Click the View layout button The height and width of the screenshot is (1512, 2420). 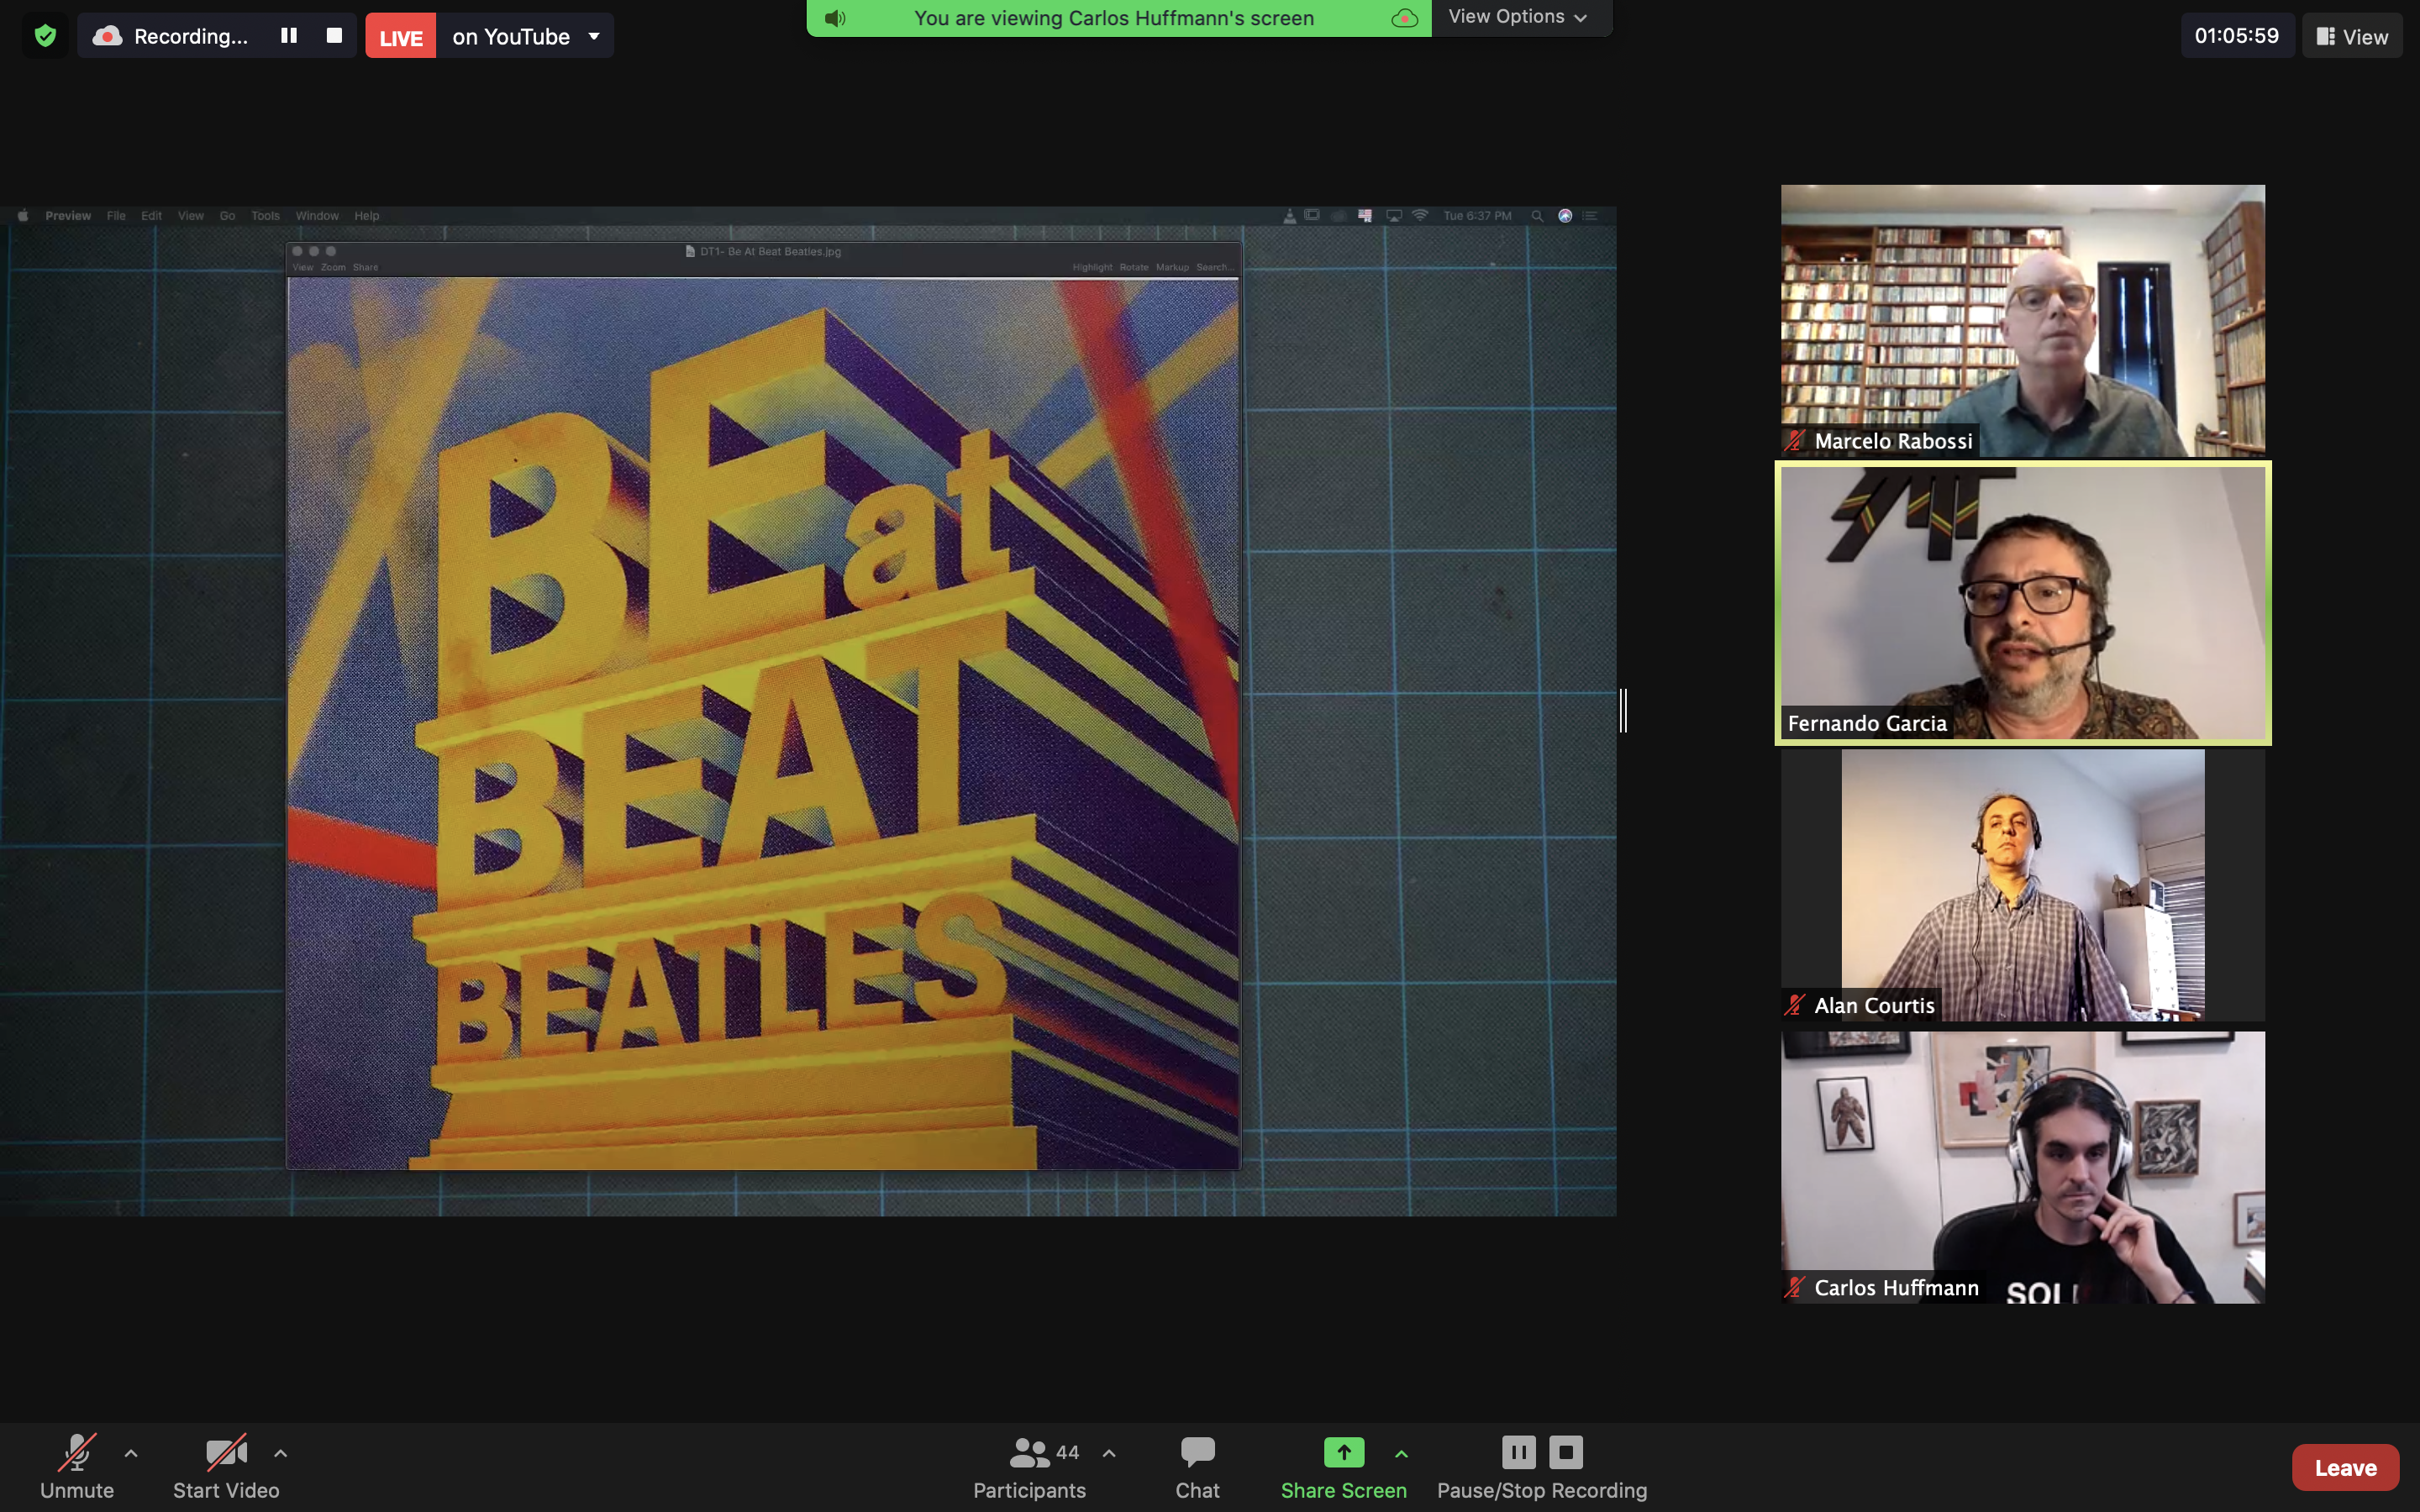[2352, 37]
